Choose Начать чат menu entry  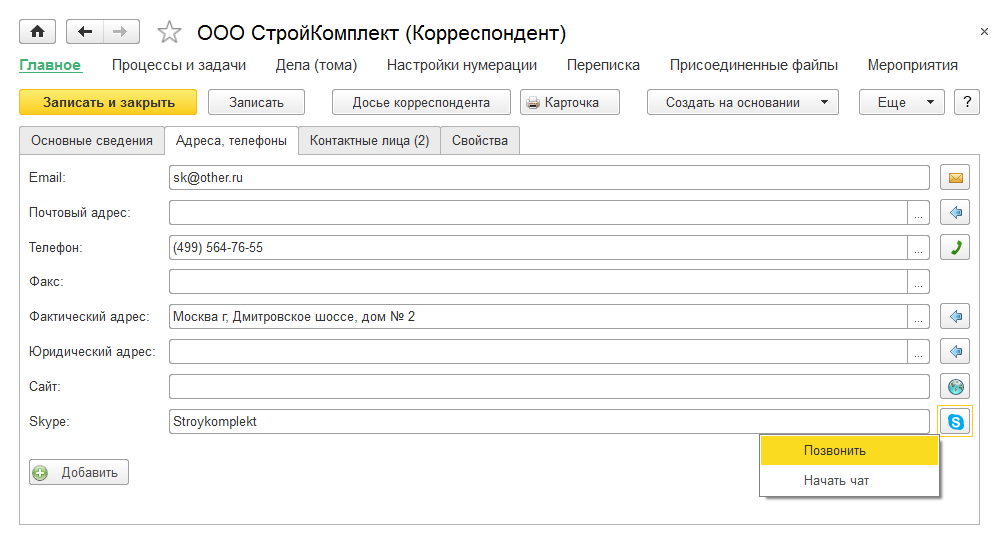(x=837, y=480)
